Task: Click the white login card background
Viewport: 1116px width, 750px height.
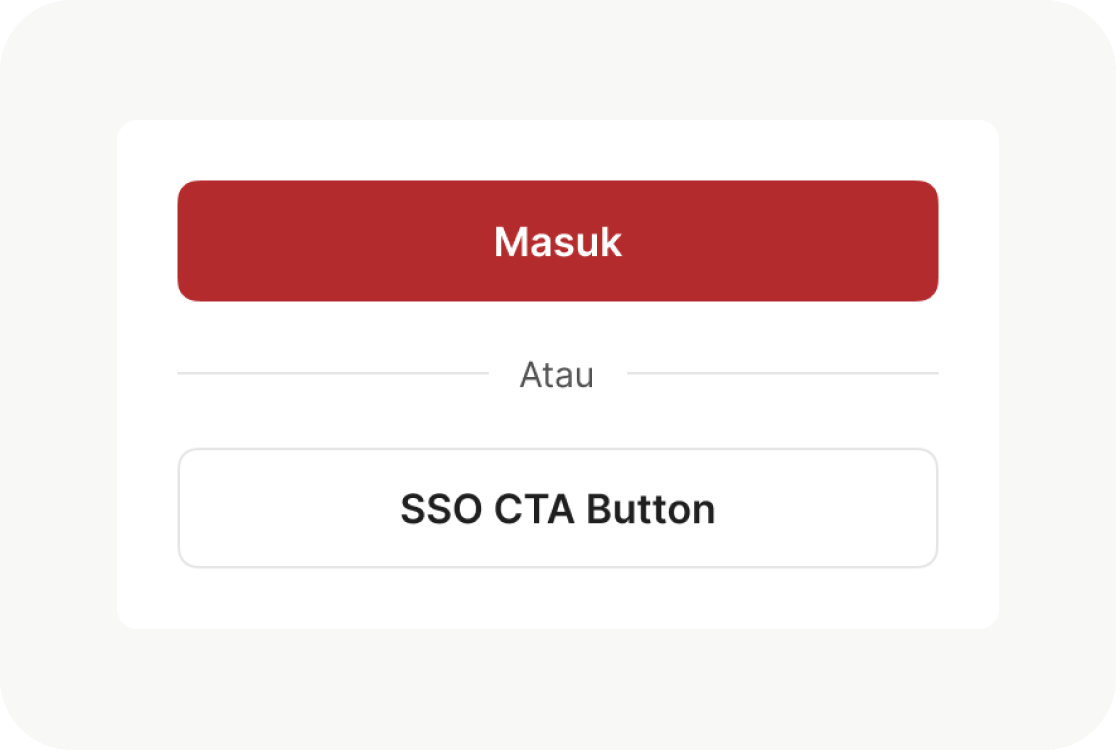Action: point(557,598)
